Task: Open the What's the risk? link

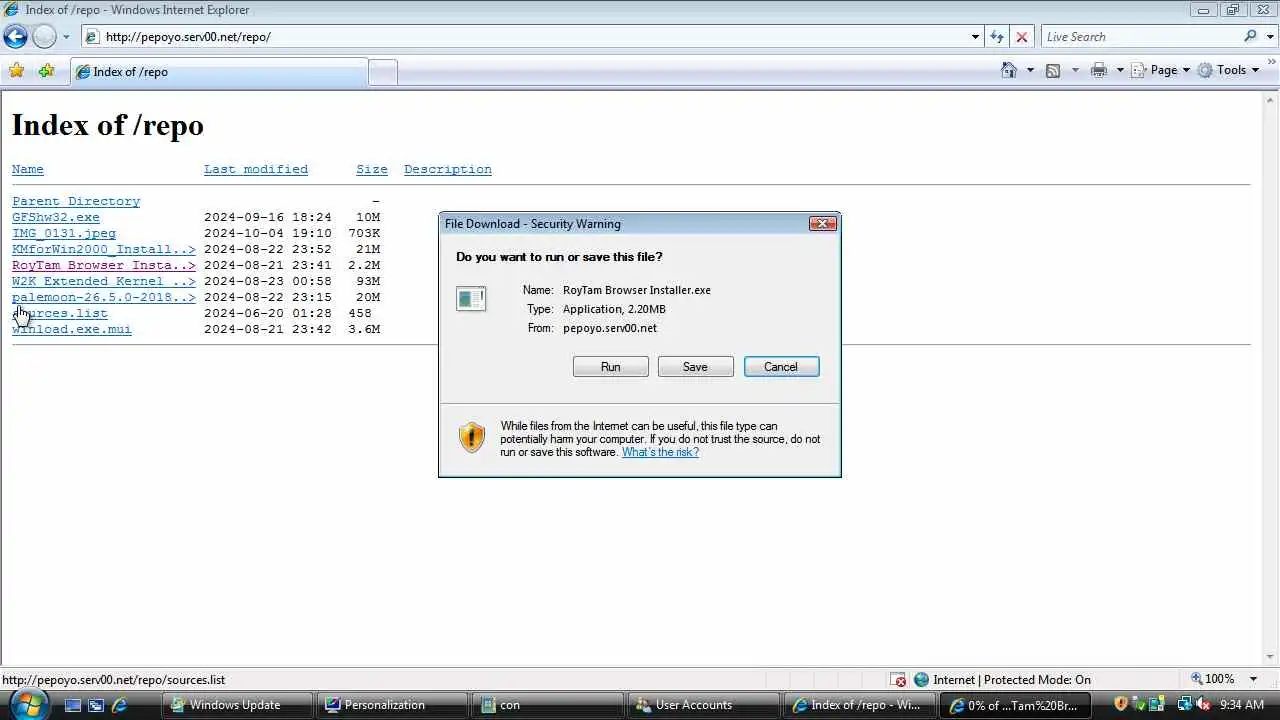Action: click(660, 452)
